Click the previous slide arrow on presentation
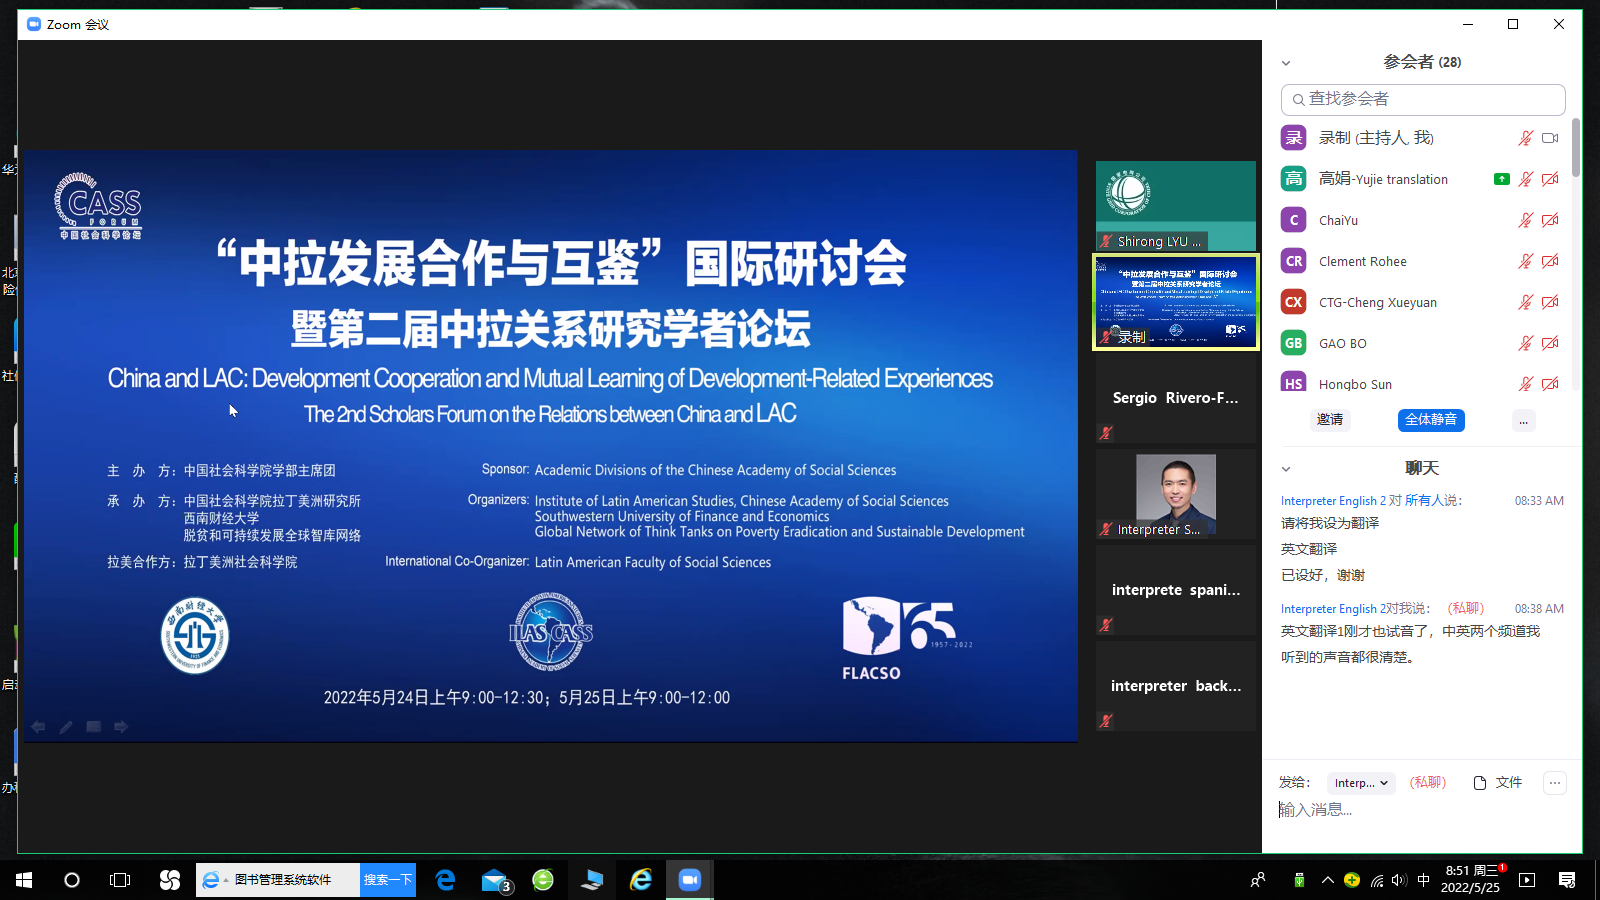Screen dimensions: 1600x900 click(38, 727)
